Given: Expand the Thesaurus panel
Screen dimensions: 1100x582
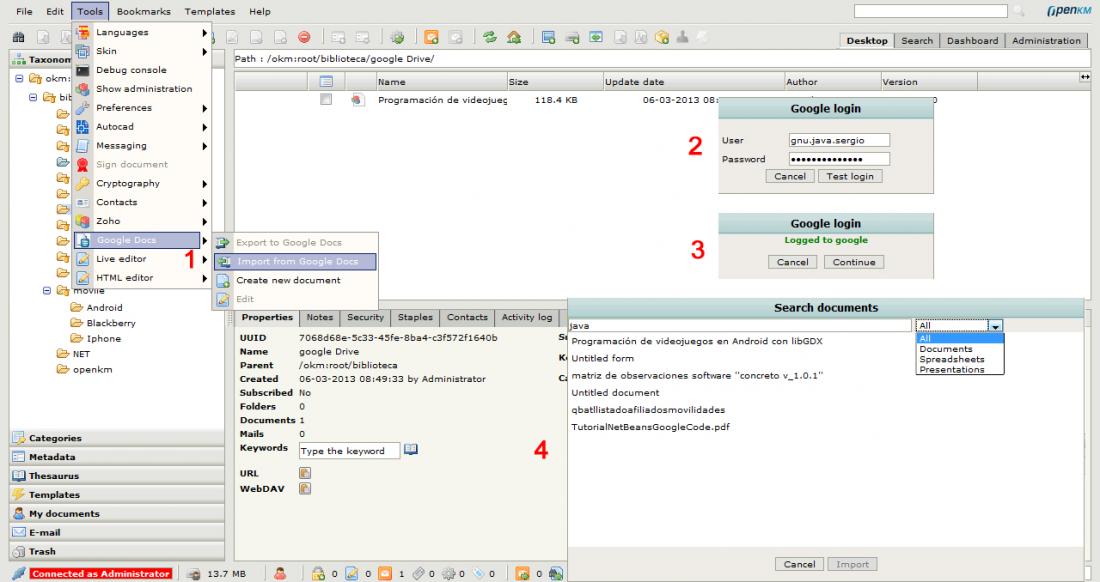Looking at the screenshot, I should pyautogui.click(x=117, y=475).
